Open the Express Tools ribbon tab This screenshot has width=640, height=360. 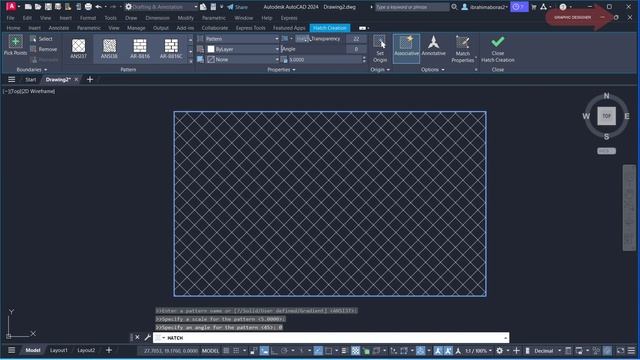coord(250,28)
